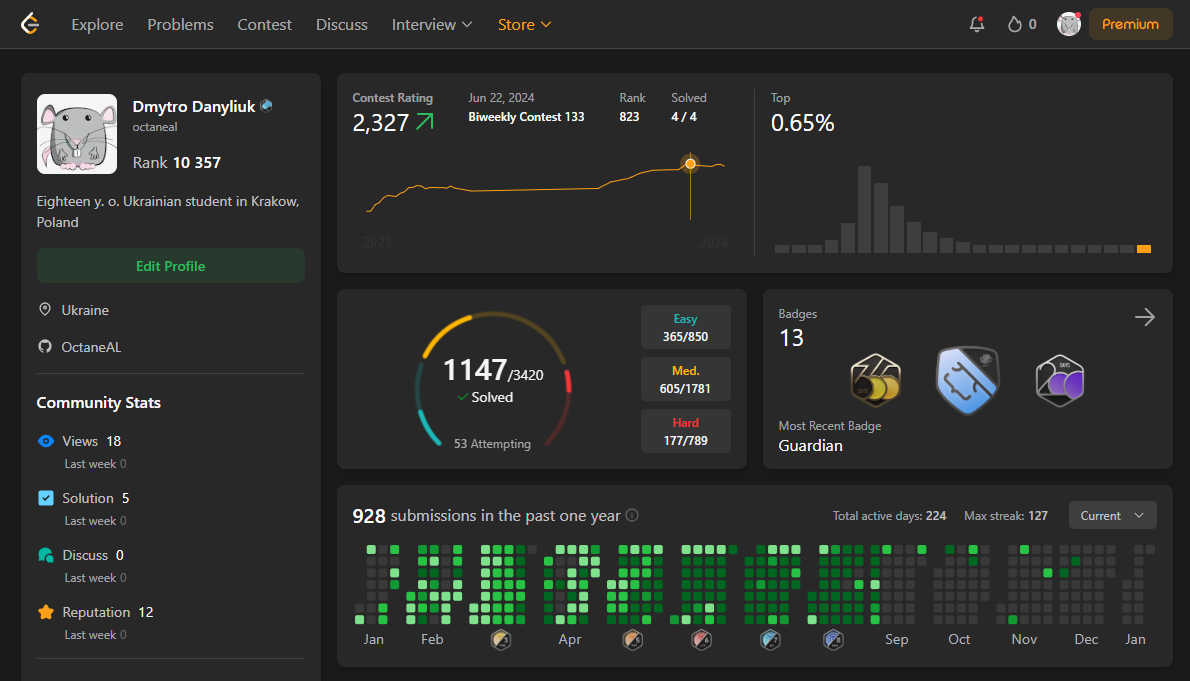The height and width of the screenshot is (681, 1190).
Task: Click the LeetCode logo icon
Action: click(x=30, y=24)
